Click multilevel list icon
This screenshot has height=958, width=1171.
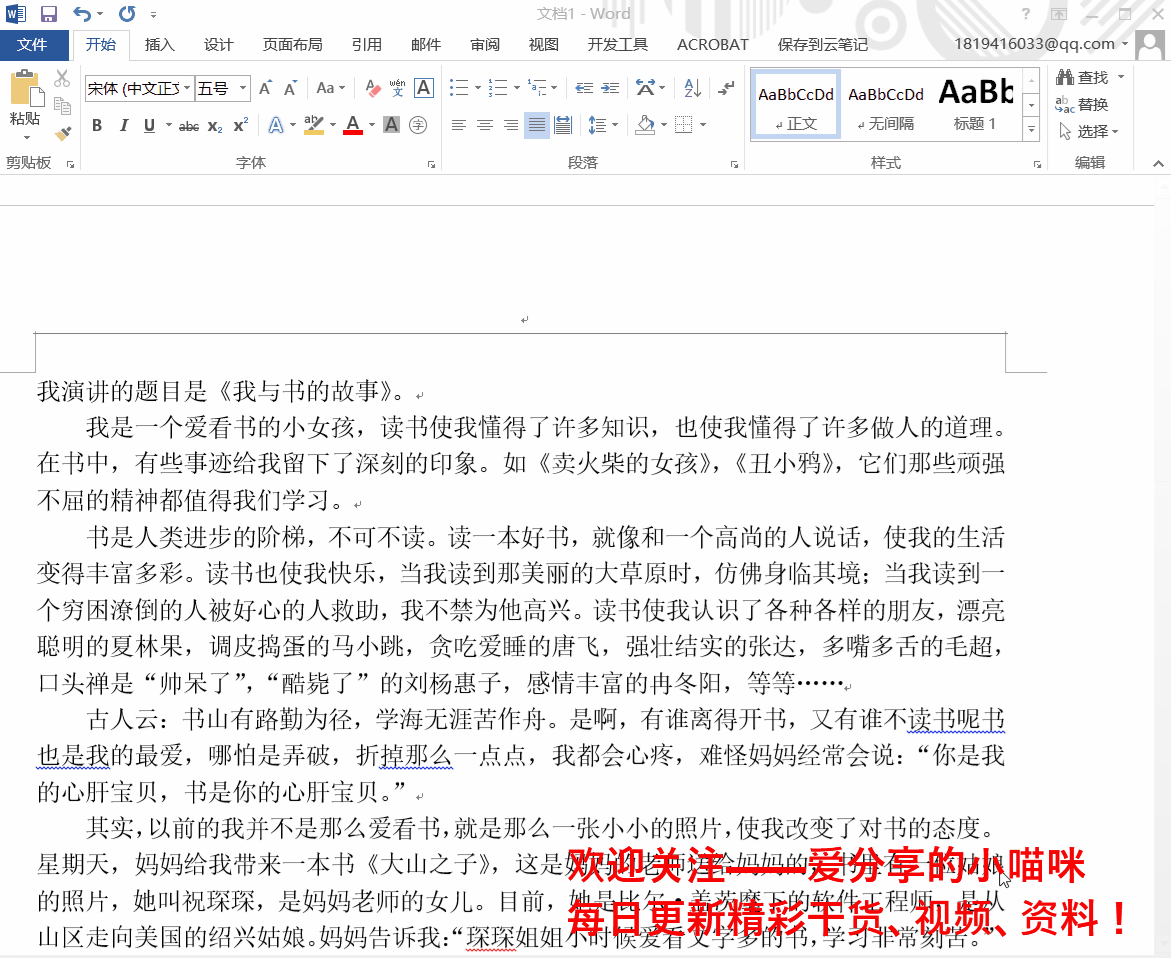[x=537, y=88]
